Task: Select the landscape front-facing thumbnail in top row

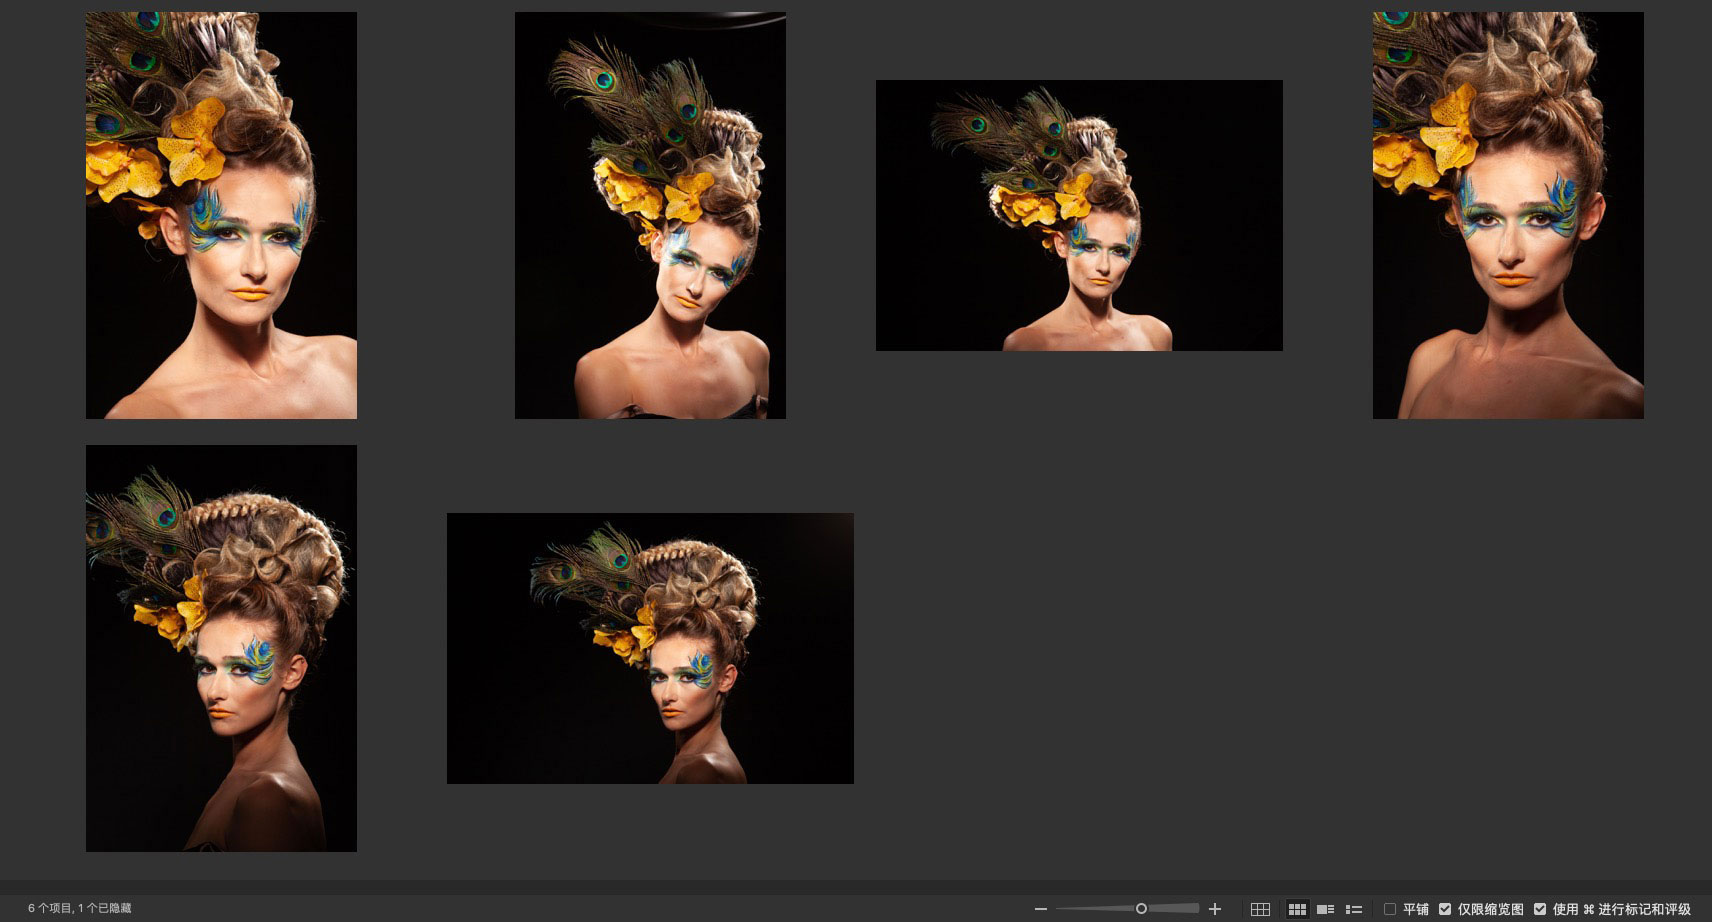Action: pyautogui.click(x=1079, y=215)
